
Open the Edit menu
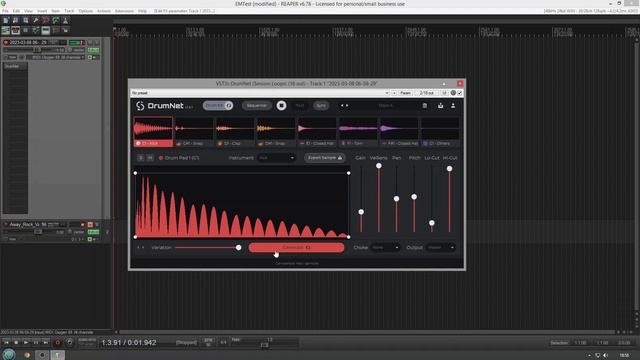click(x=16, y=11)
